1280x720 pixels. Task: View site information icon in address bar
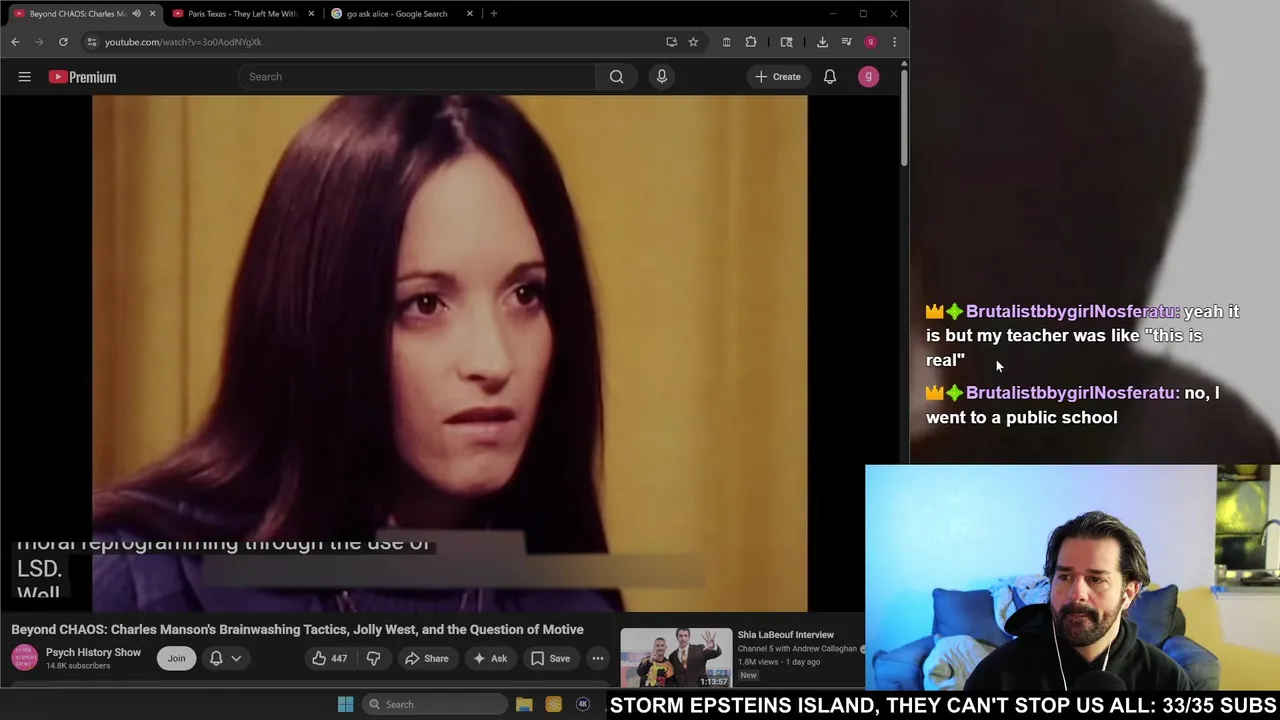91,42
